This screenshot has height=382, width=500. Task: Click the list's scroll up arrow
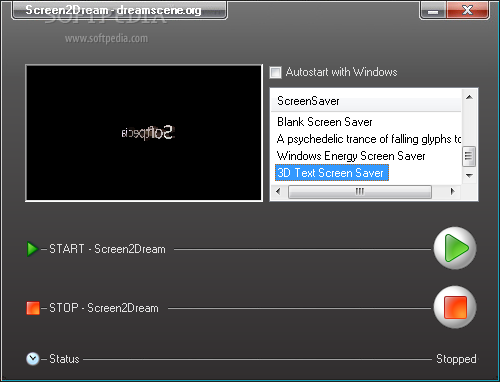(469, 97)
